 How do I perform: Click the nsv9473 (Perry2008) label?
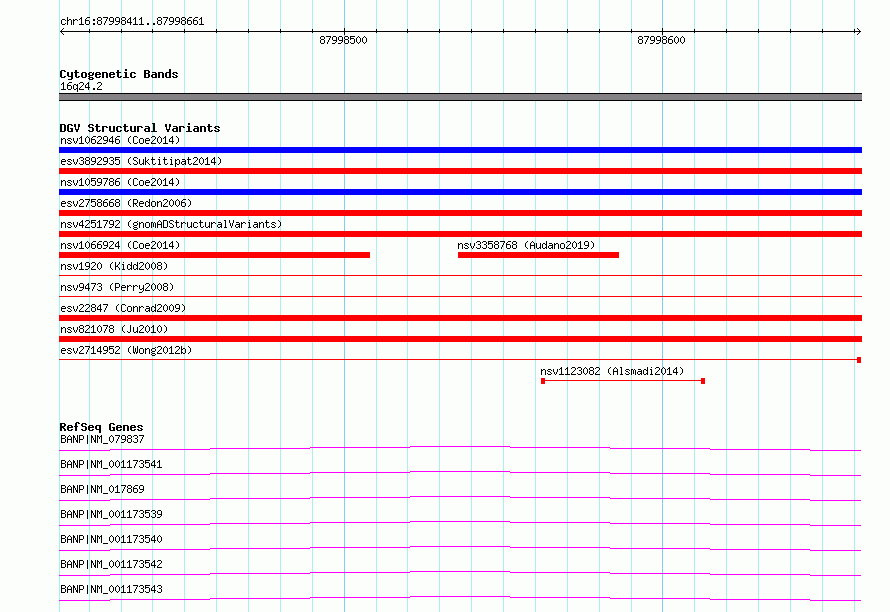(x=117, y=287)
